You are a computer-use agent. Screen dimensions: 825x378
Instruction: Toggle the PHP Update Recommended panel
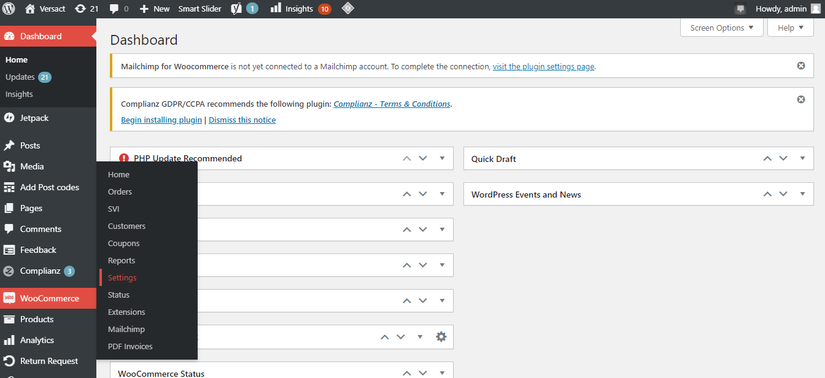tap(442, 158)
